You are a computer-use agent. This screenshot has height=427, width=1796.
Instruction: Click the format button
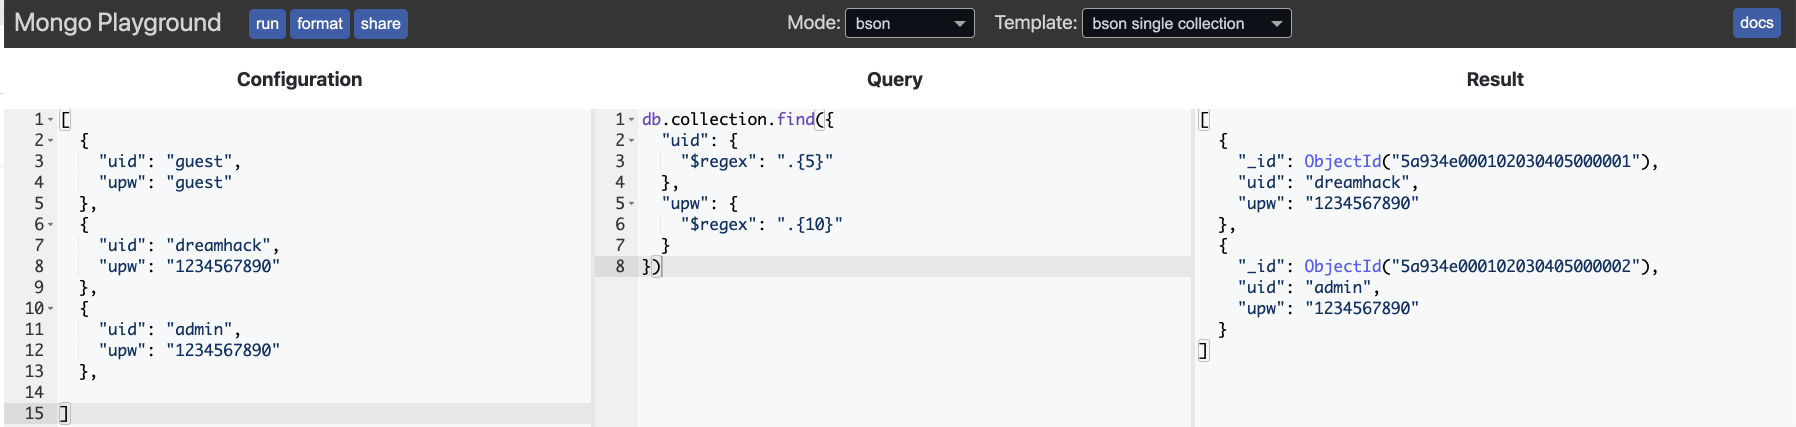click(320, 24)
